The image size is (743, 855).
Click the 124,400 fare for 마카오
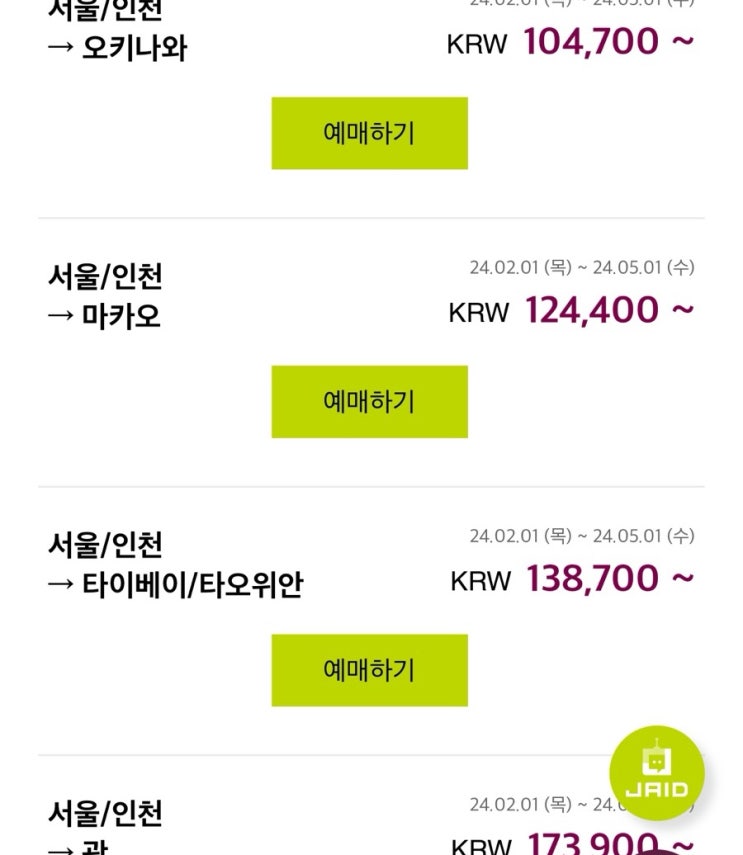[x=592, y=311]
